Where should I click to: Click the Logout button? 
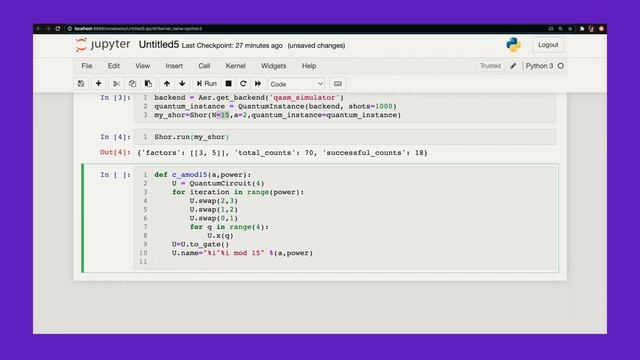pos(548,45)
